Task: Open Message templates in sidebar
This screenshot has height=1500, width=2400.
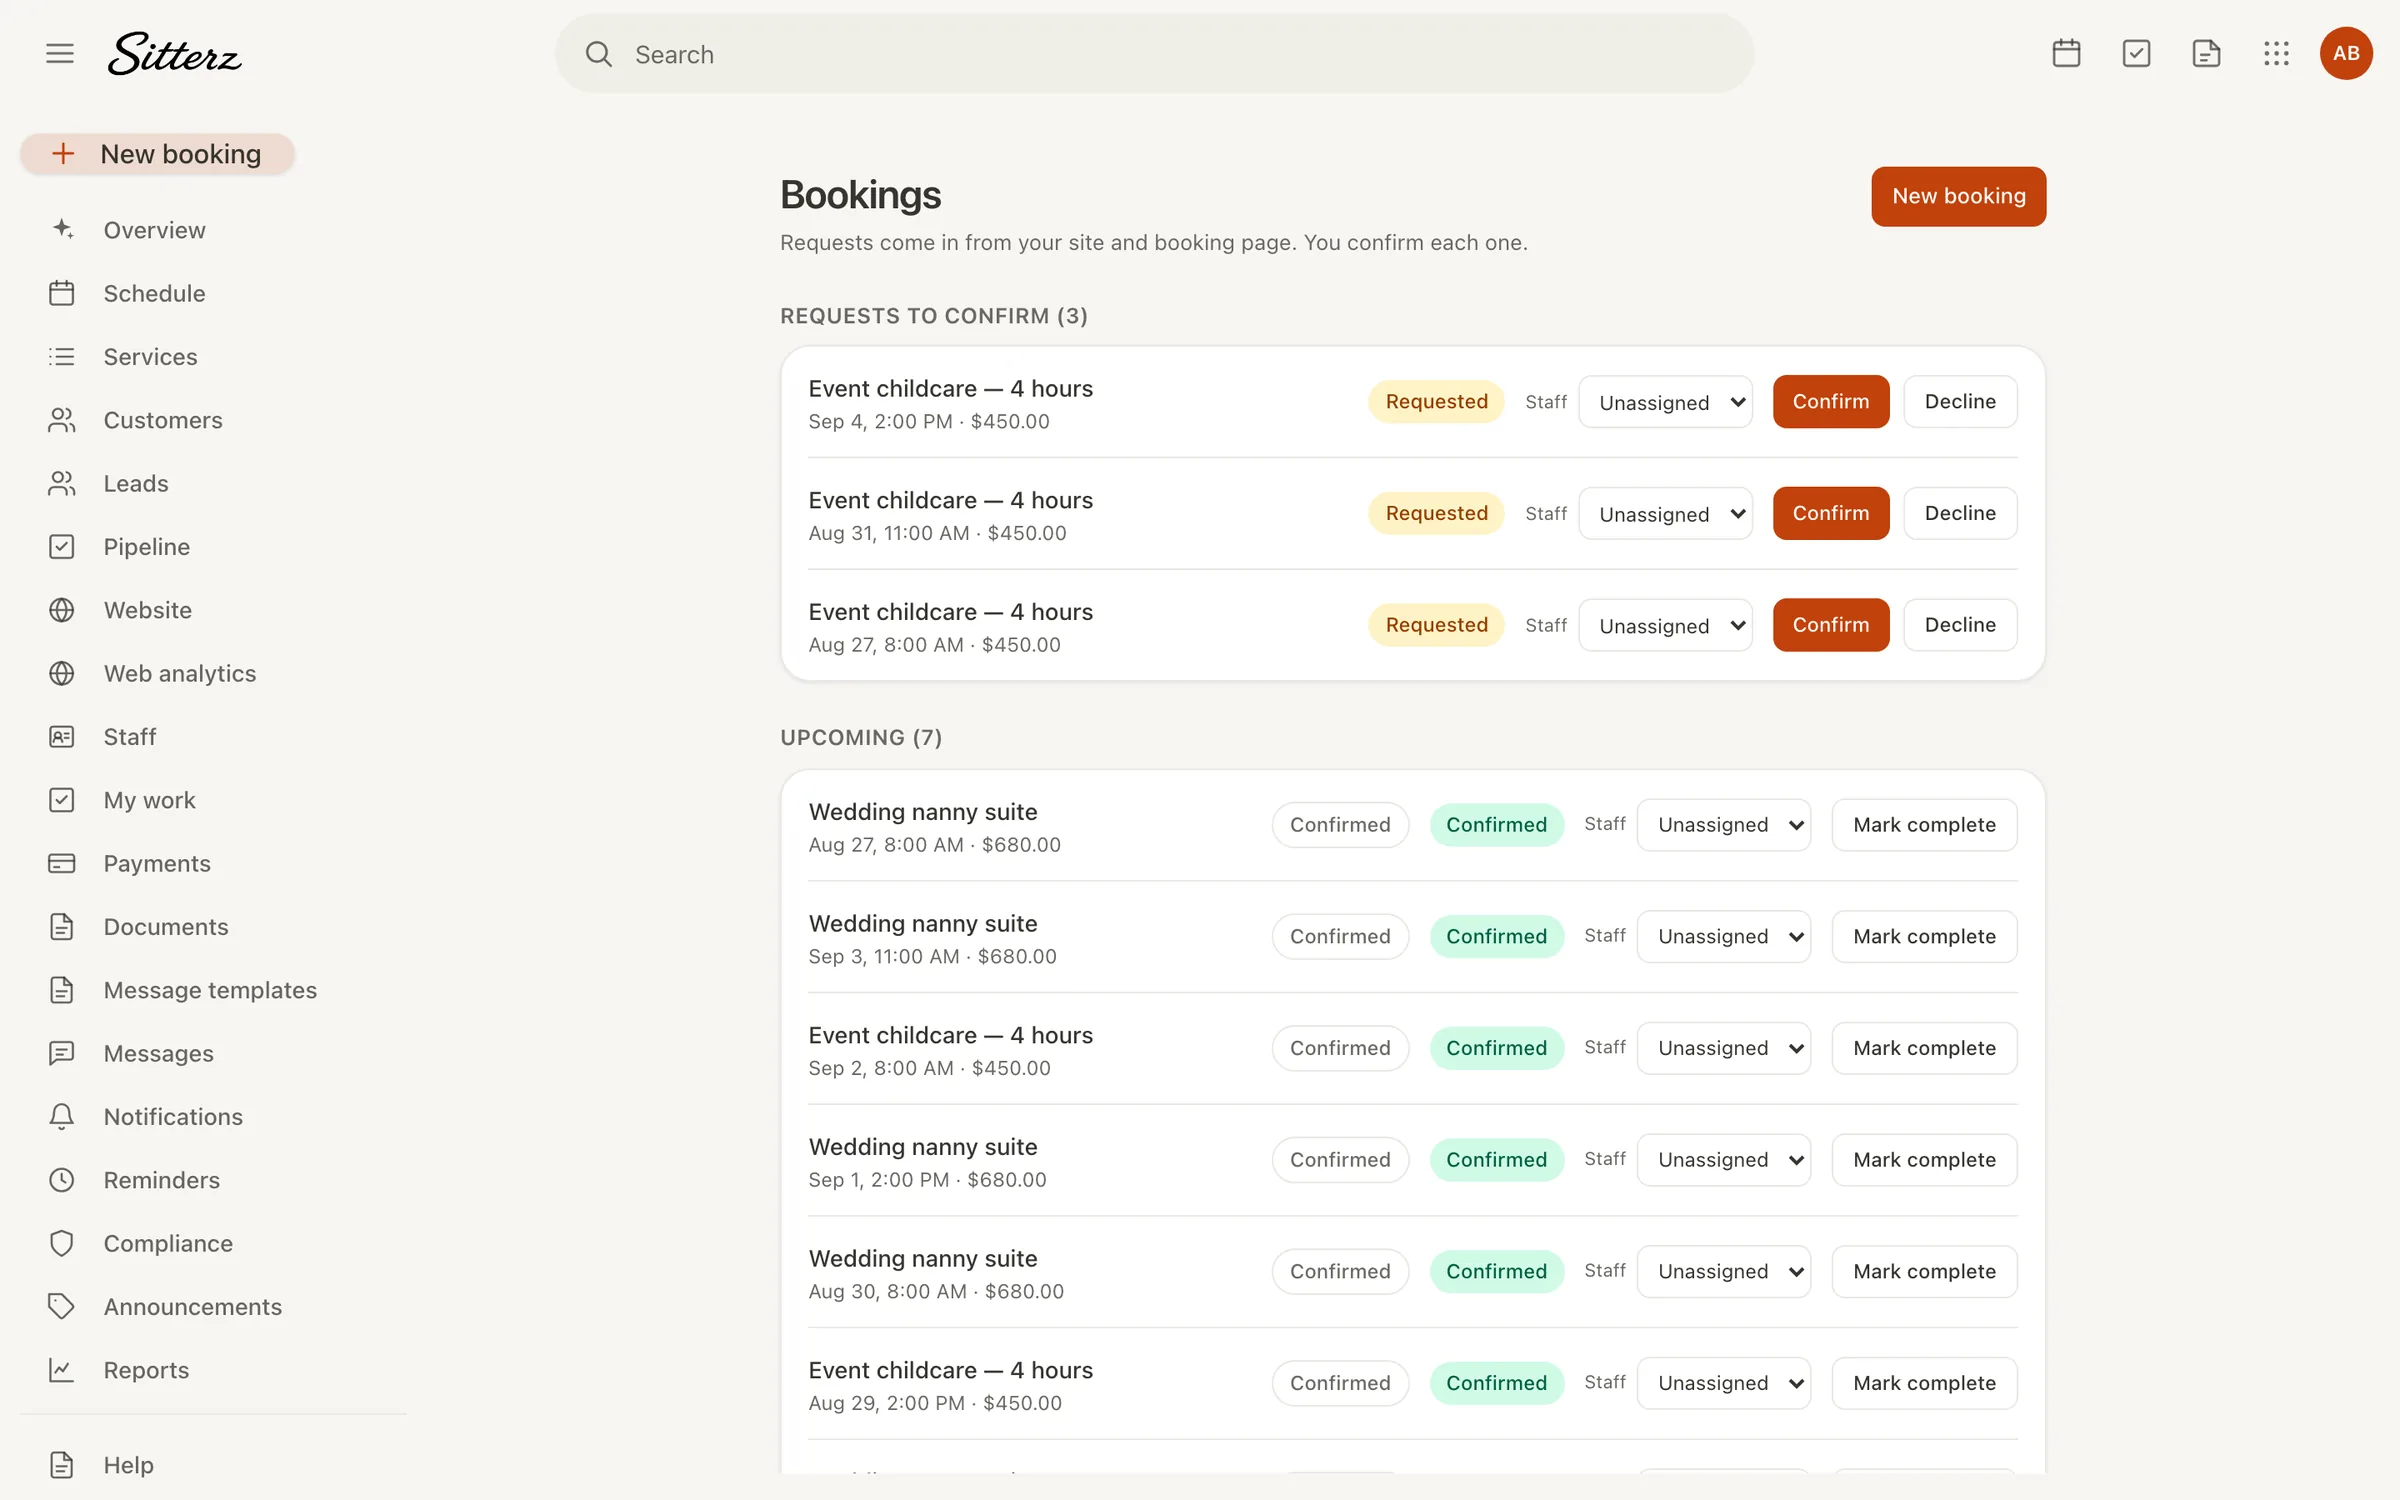Action: pyautogui.click(x=210, y=990)
